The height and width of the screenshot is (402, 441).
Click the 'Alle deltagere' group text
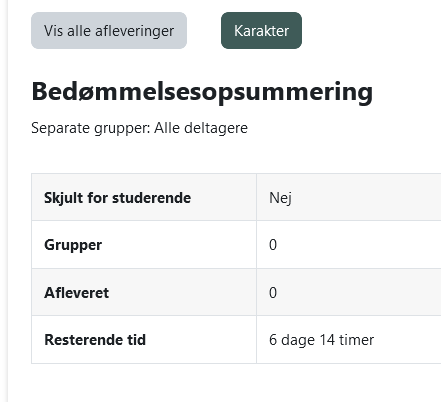(x=201, y=128)
